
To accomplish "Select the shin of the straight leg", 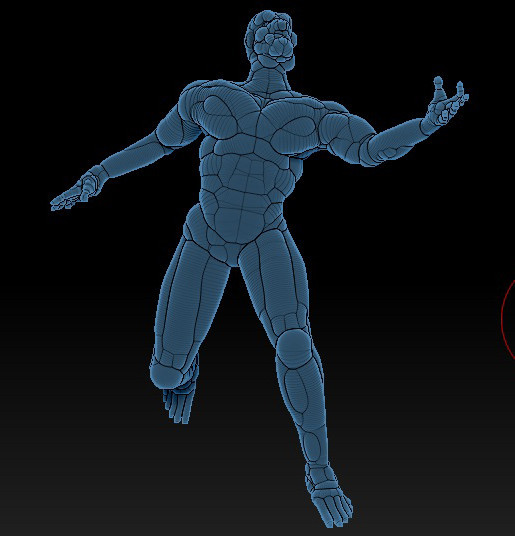I will (x=302, y=410).
